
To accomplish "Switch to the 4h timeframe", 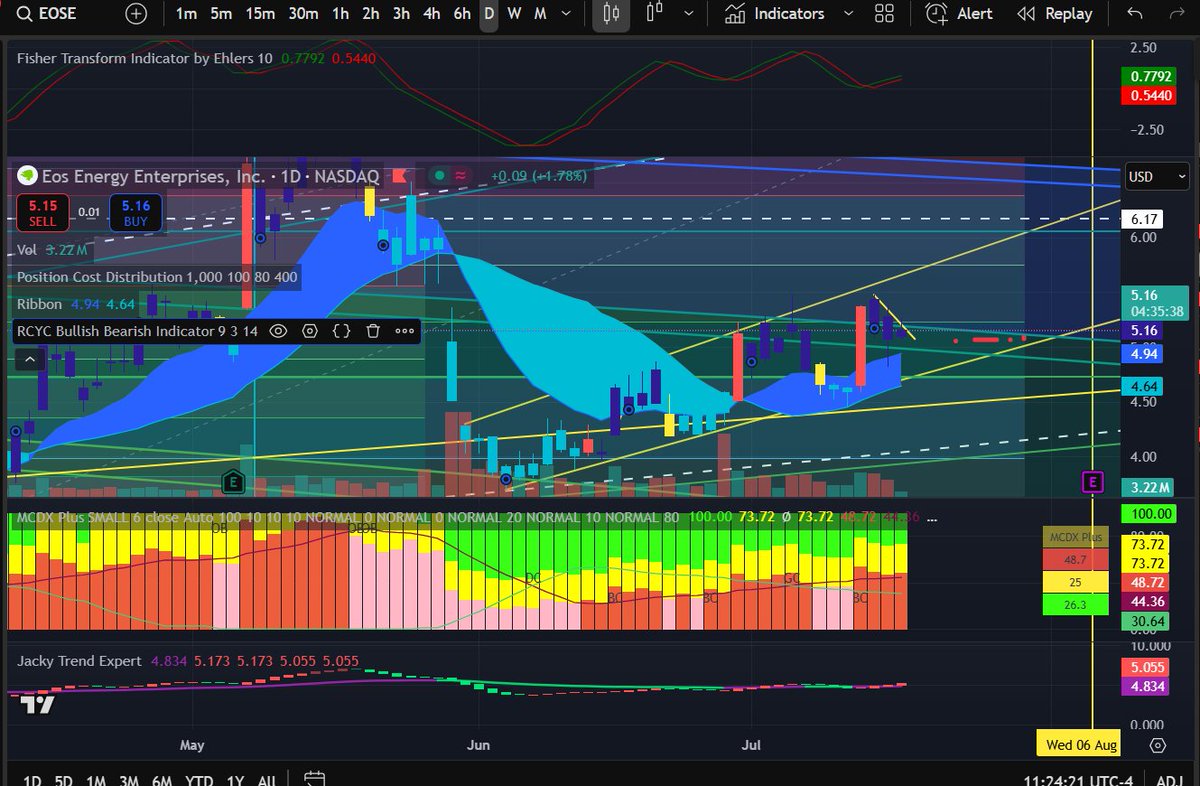I will point(431,14).
